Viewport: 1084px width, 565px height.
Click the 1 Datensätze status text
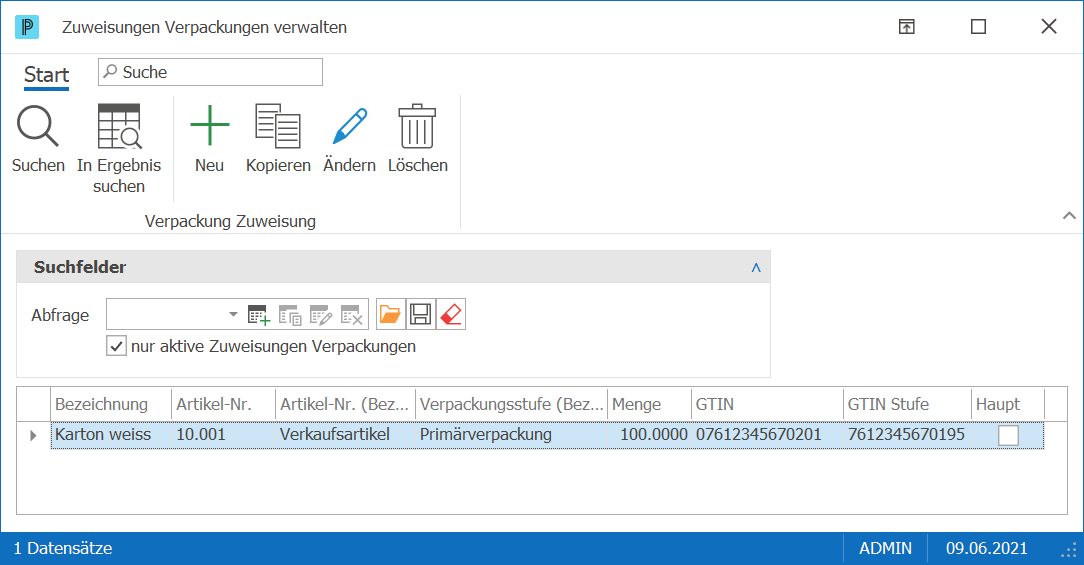pyautogui.click(x=63, y=548)
